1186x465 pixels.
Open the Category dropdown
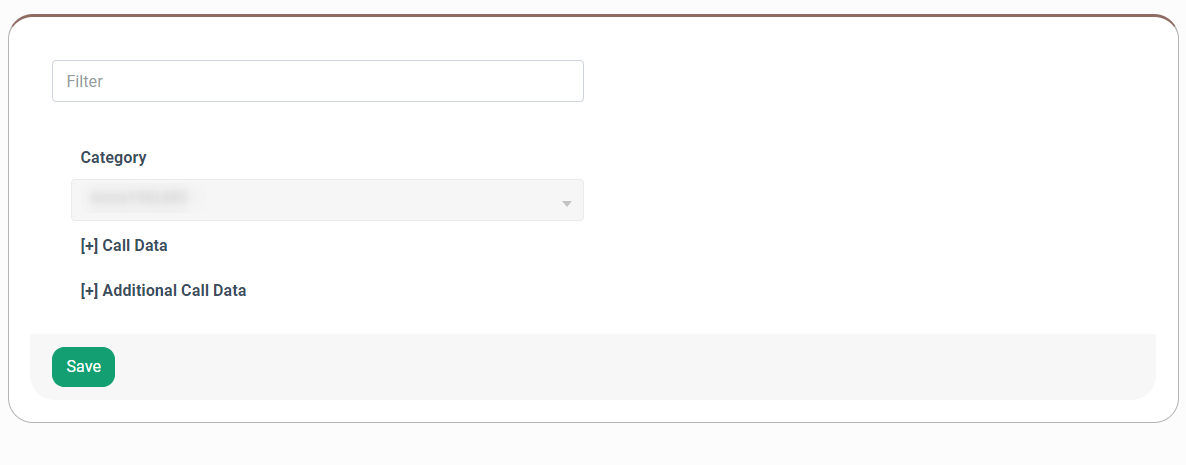click(x=327, y=200)
